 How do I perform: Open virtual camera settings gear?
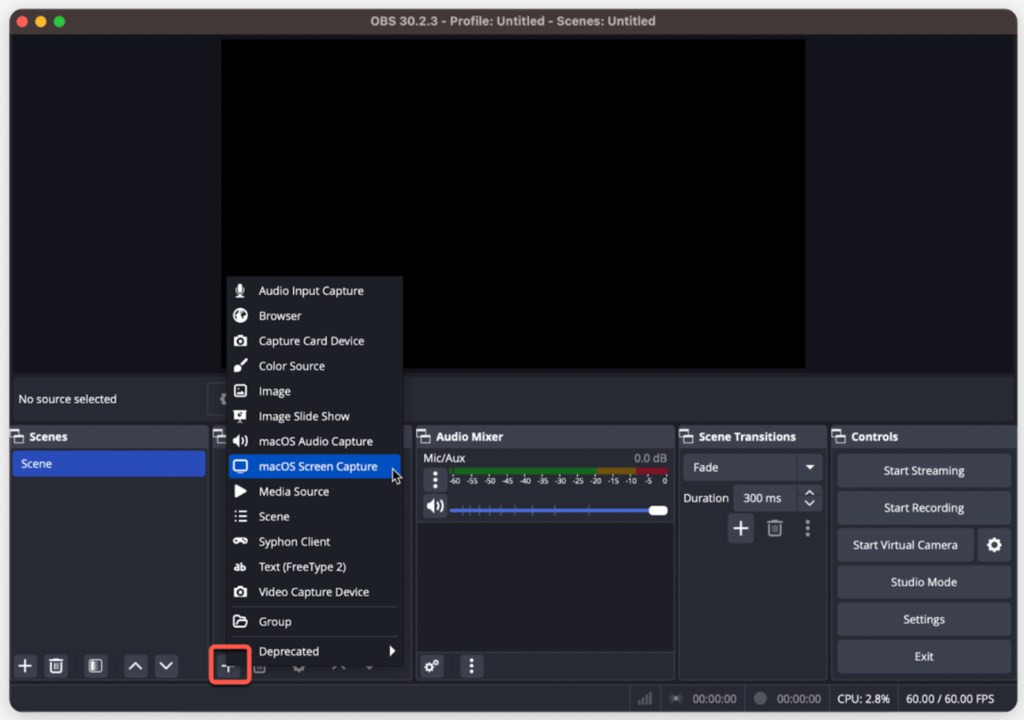coord(994,545)
